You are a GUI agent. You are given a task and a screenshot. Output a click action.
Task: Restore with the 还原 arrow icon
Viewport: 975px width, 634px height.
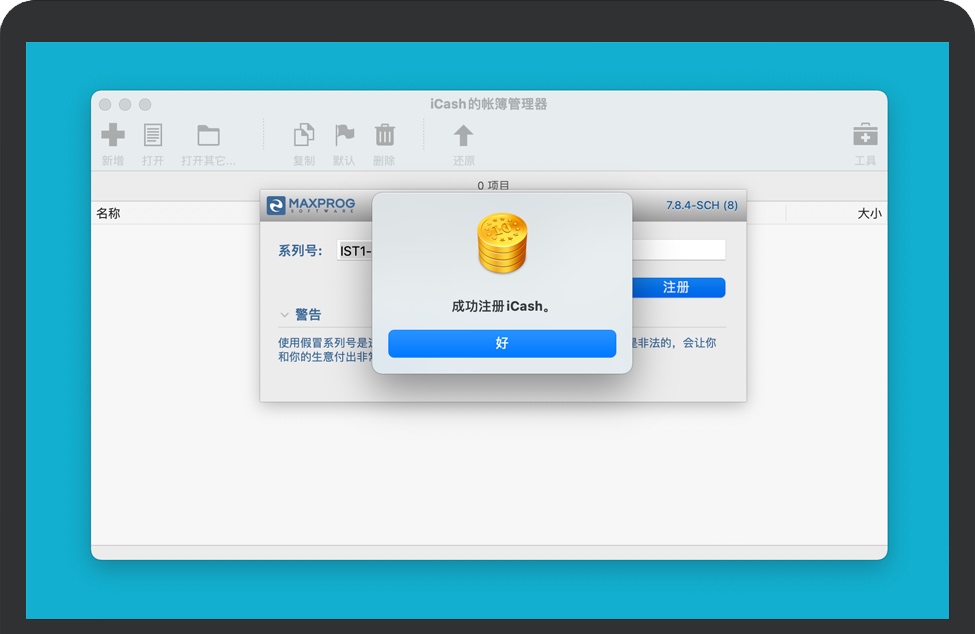[x=461, y=134]
